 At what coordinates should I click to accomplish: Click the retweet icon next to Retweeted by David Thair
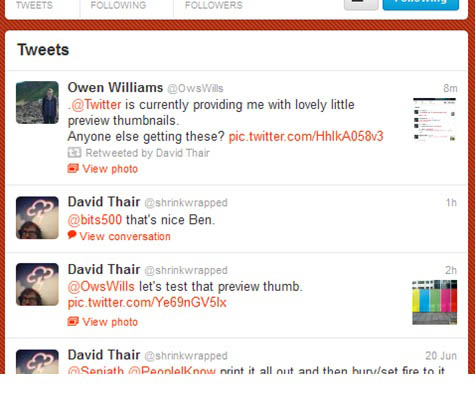point(74,153)
